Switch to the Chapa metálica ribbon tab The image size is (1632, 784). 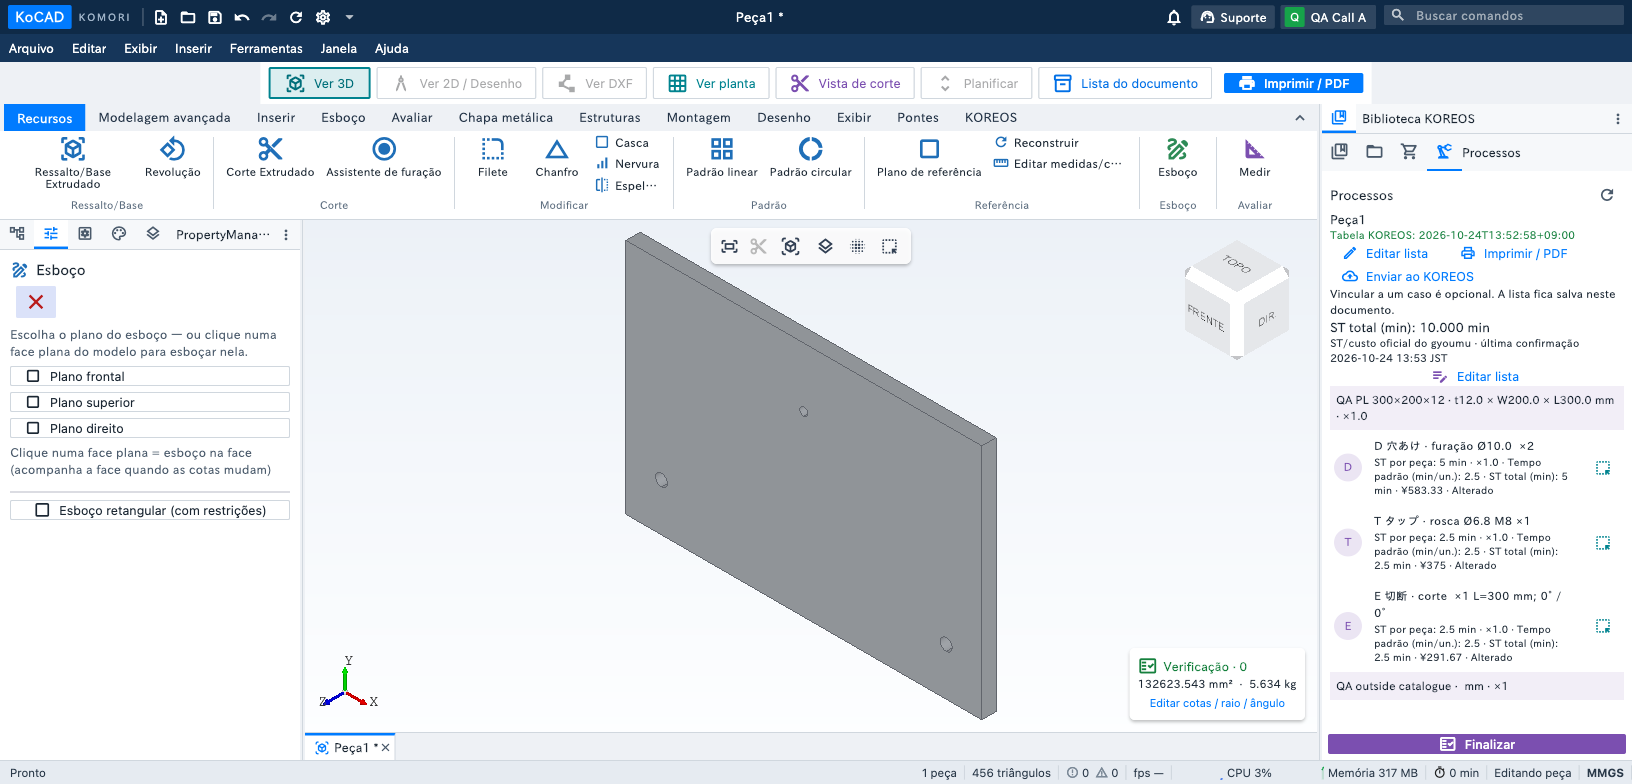pos(506,117)
